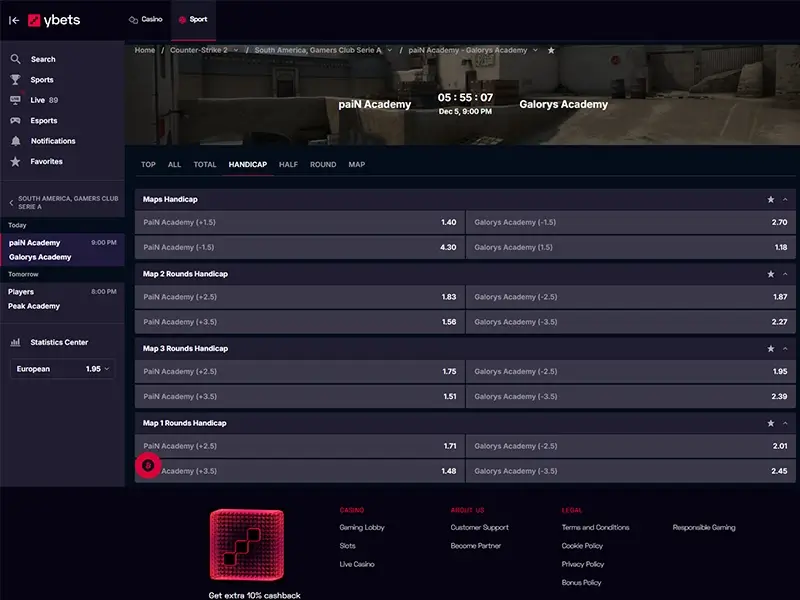Click the Home breadcrumb link
The height and width of the screenshot is (600, 800).
(x=145, y=50)
